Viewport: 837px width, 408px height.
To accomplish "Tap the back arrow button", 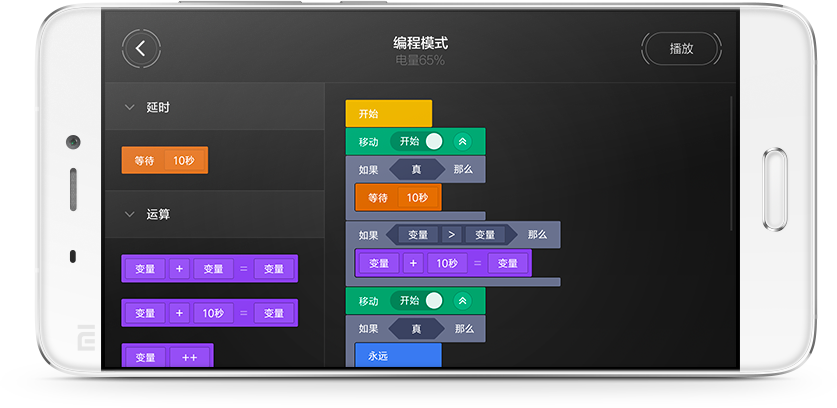I will pyautogui.click(x=141, y=48).
